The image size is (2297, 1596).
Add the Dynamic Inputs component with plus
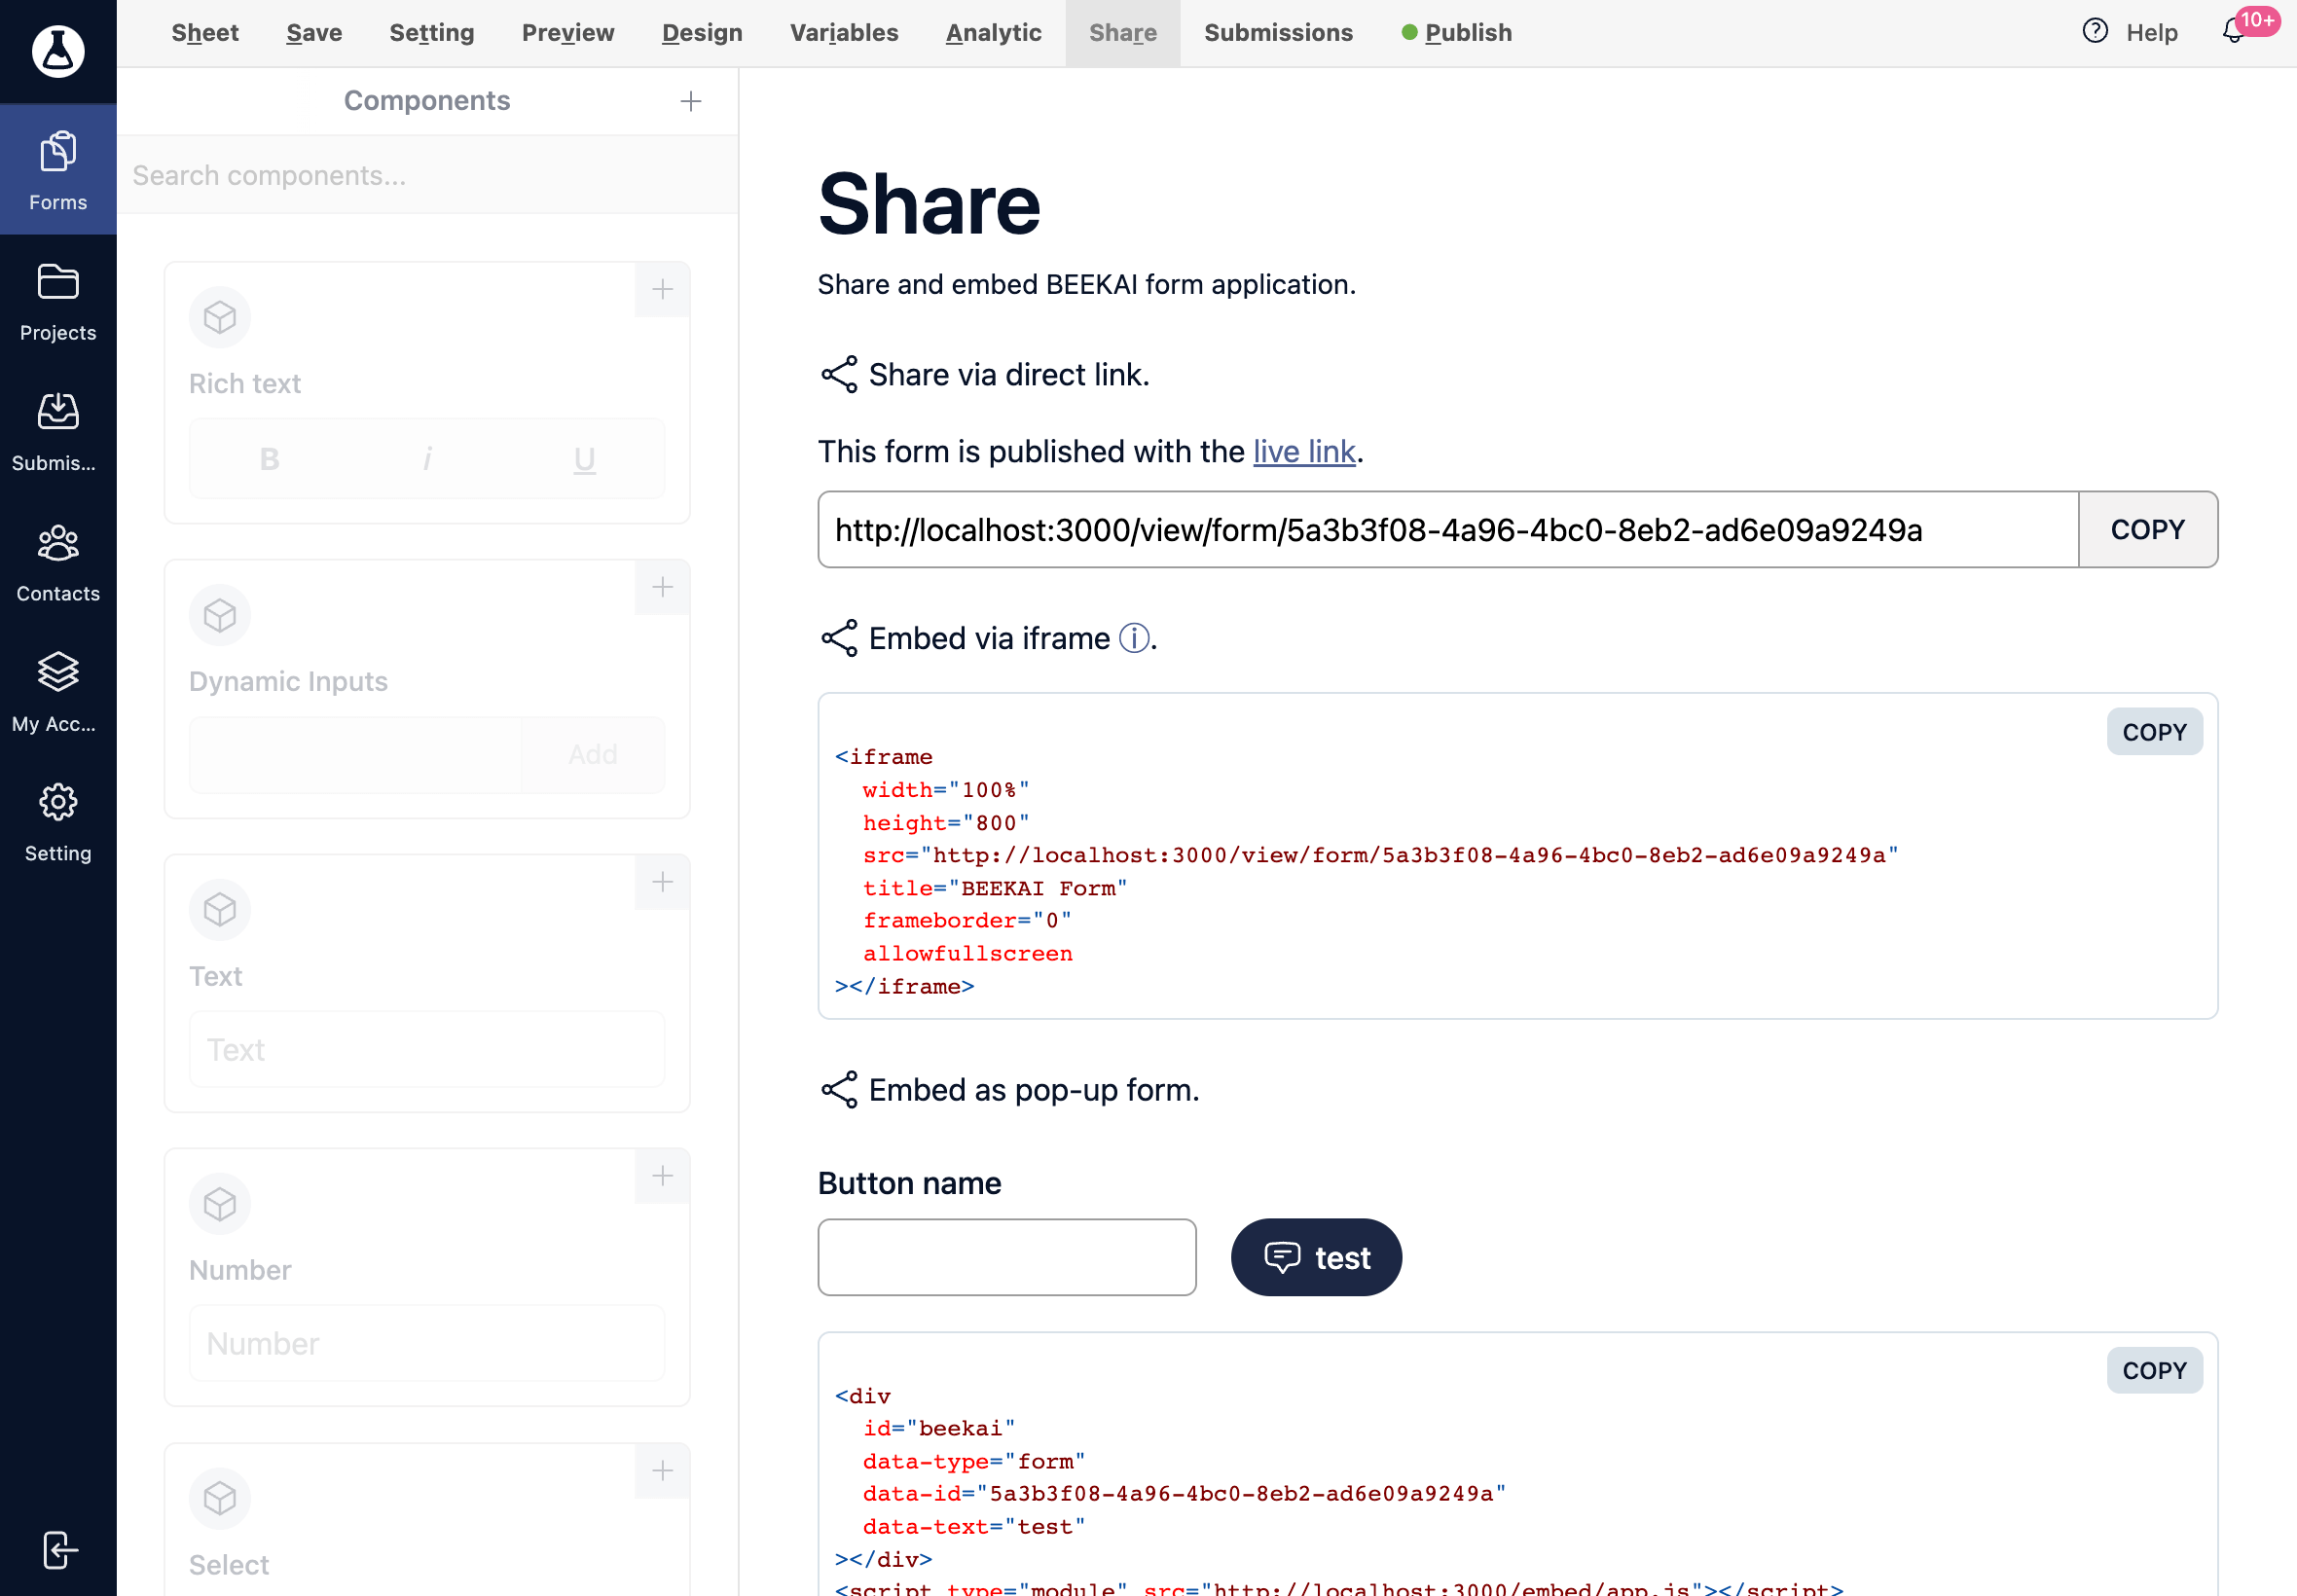pyautogui.click(x=662, y=587)
